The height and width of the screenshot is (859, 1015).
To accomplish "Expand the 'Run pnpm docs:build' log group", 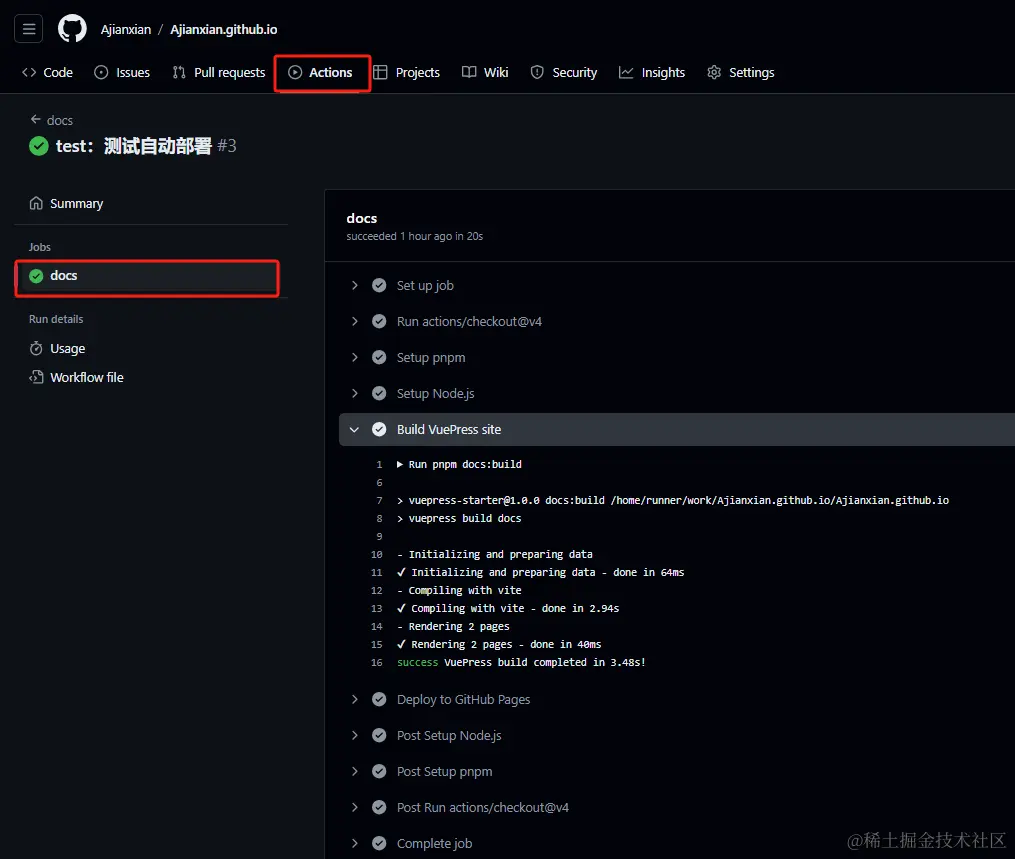I will pos(400,464).
